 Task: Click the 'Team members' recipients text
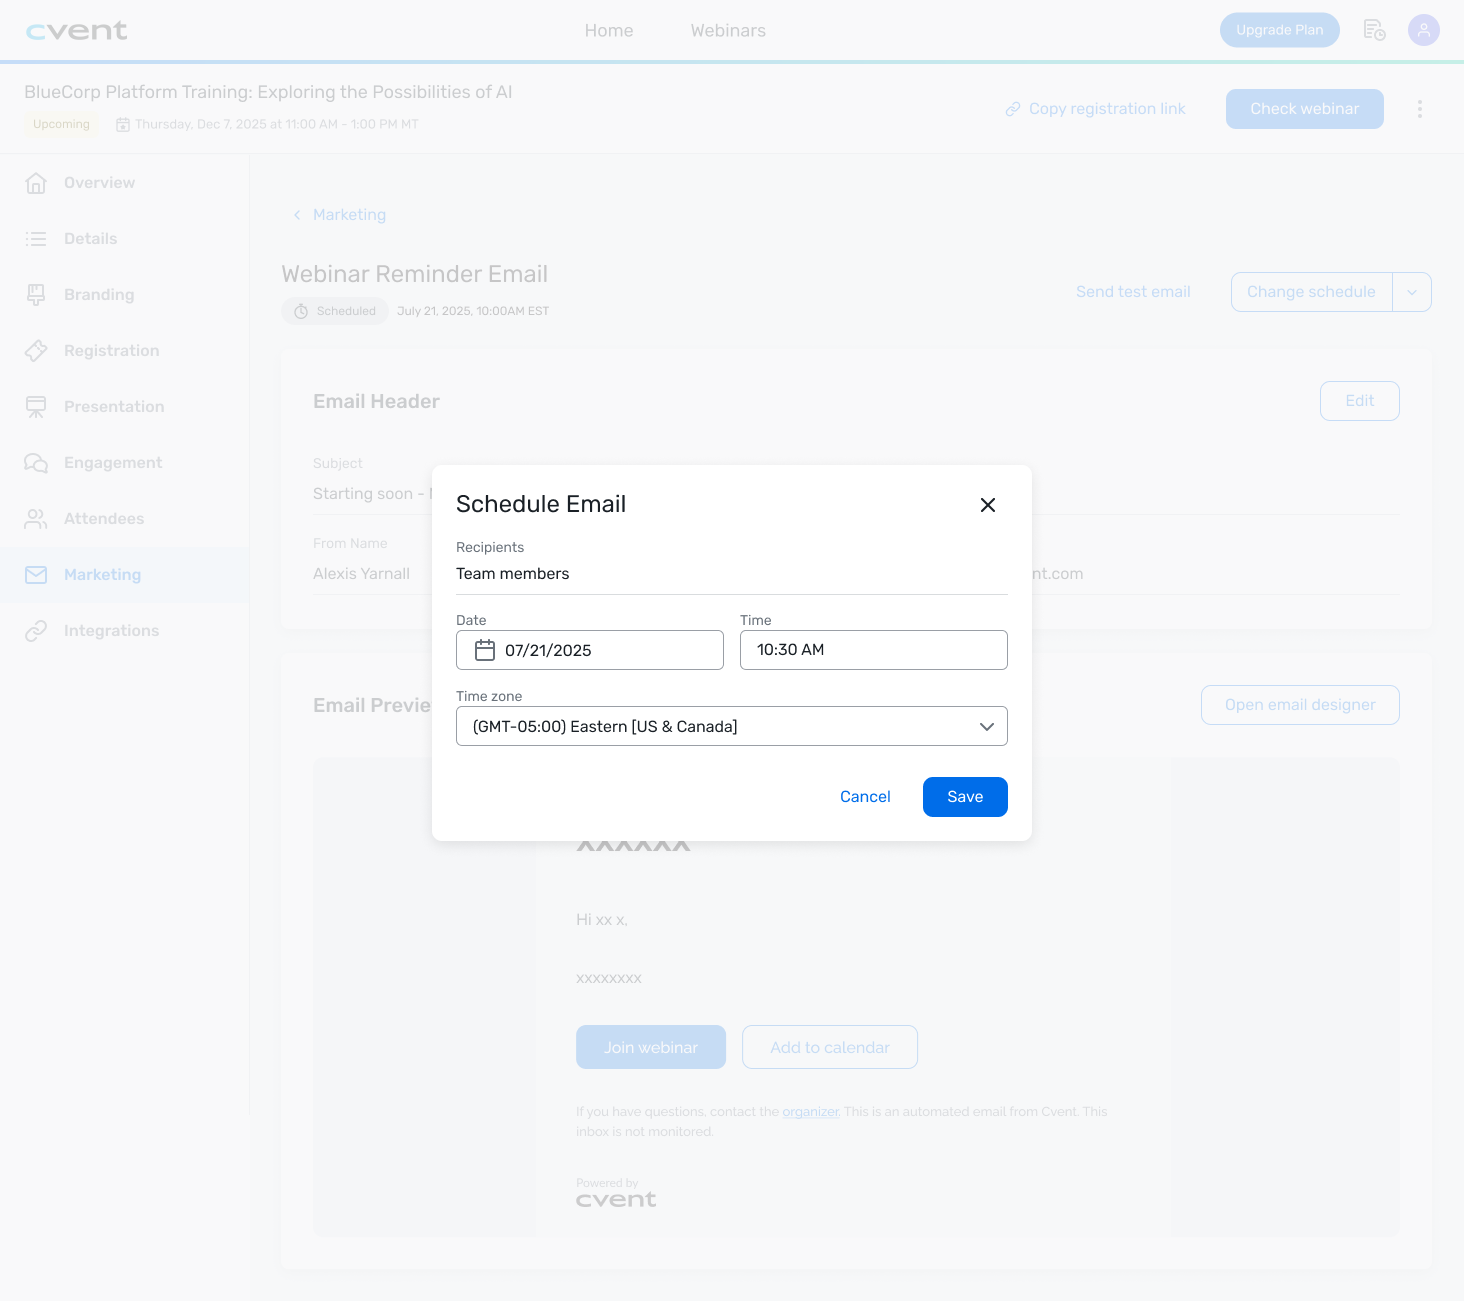tap(513, 574)
